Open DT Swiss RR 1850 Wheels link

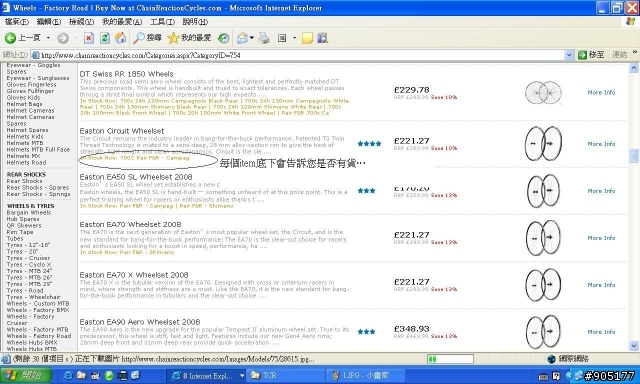click(126, 74)
